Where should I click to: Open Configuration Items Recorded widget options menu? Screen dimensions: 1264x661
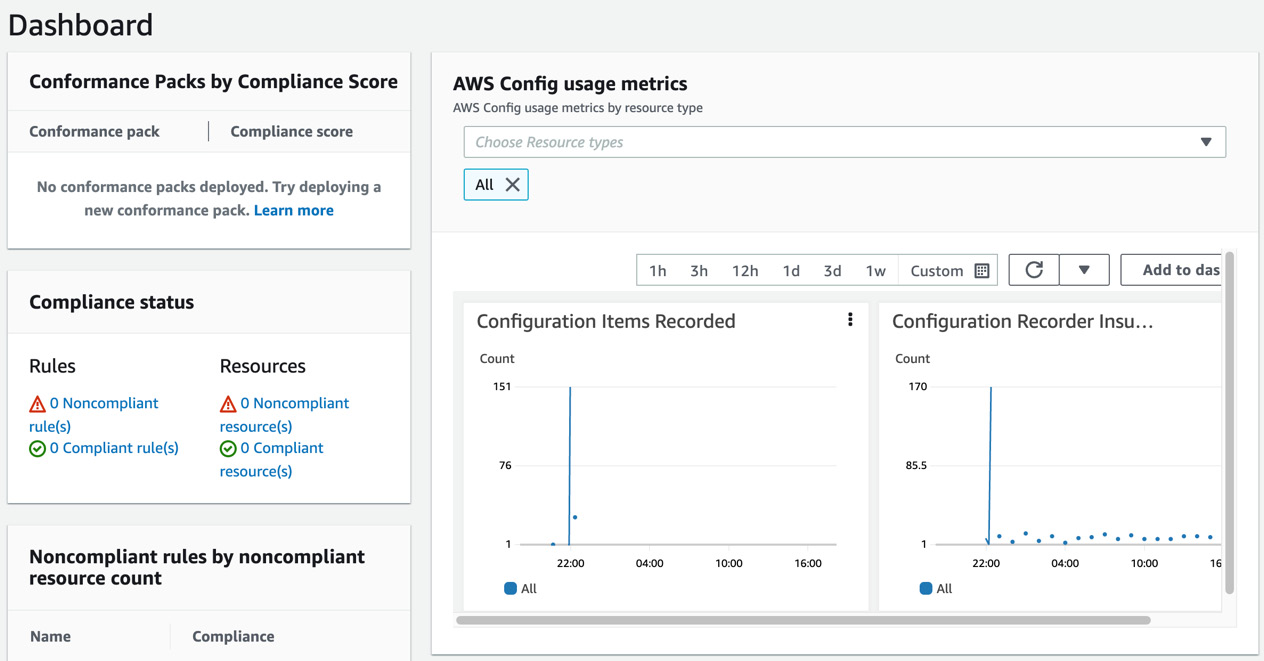coord(850,320)
